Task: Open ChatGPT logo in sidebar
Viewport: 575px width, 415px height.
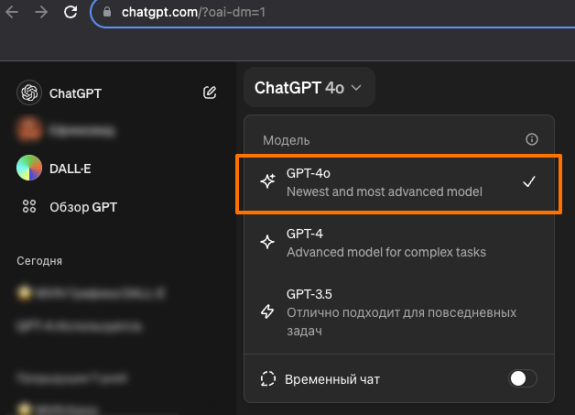Action: (x=29, y=93)
